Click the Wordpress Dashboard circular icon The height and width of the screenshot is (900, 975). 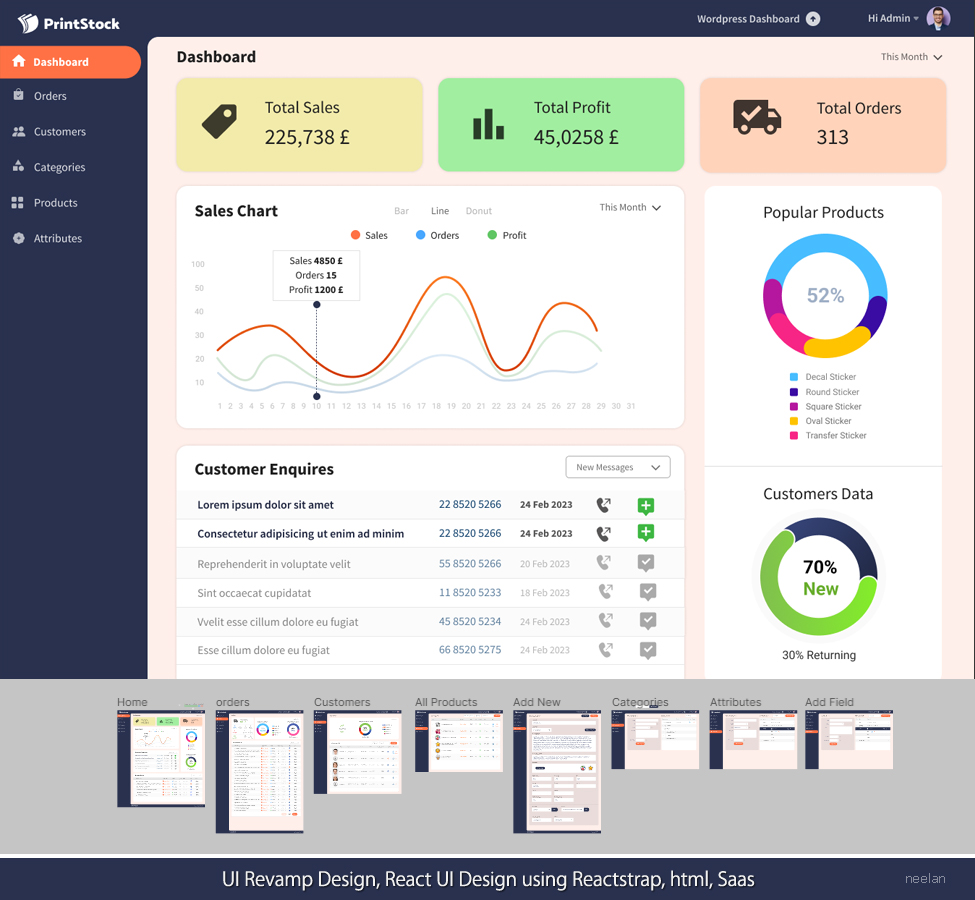click(x=813, y=19)
